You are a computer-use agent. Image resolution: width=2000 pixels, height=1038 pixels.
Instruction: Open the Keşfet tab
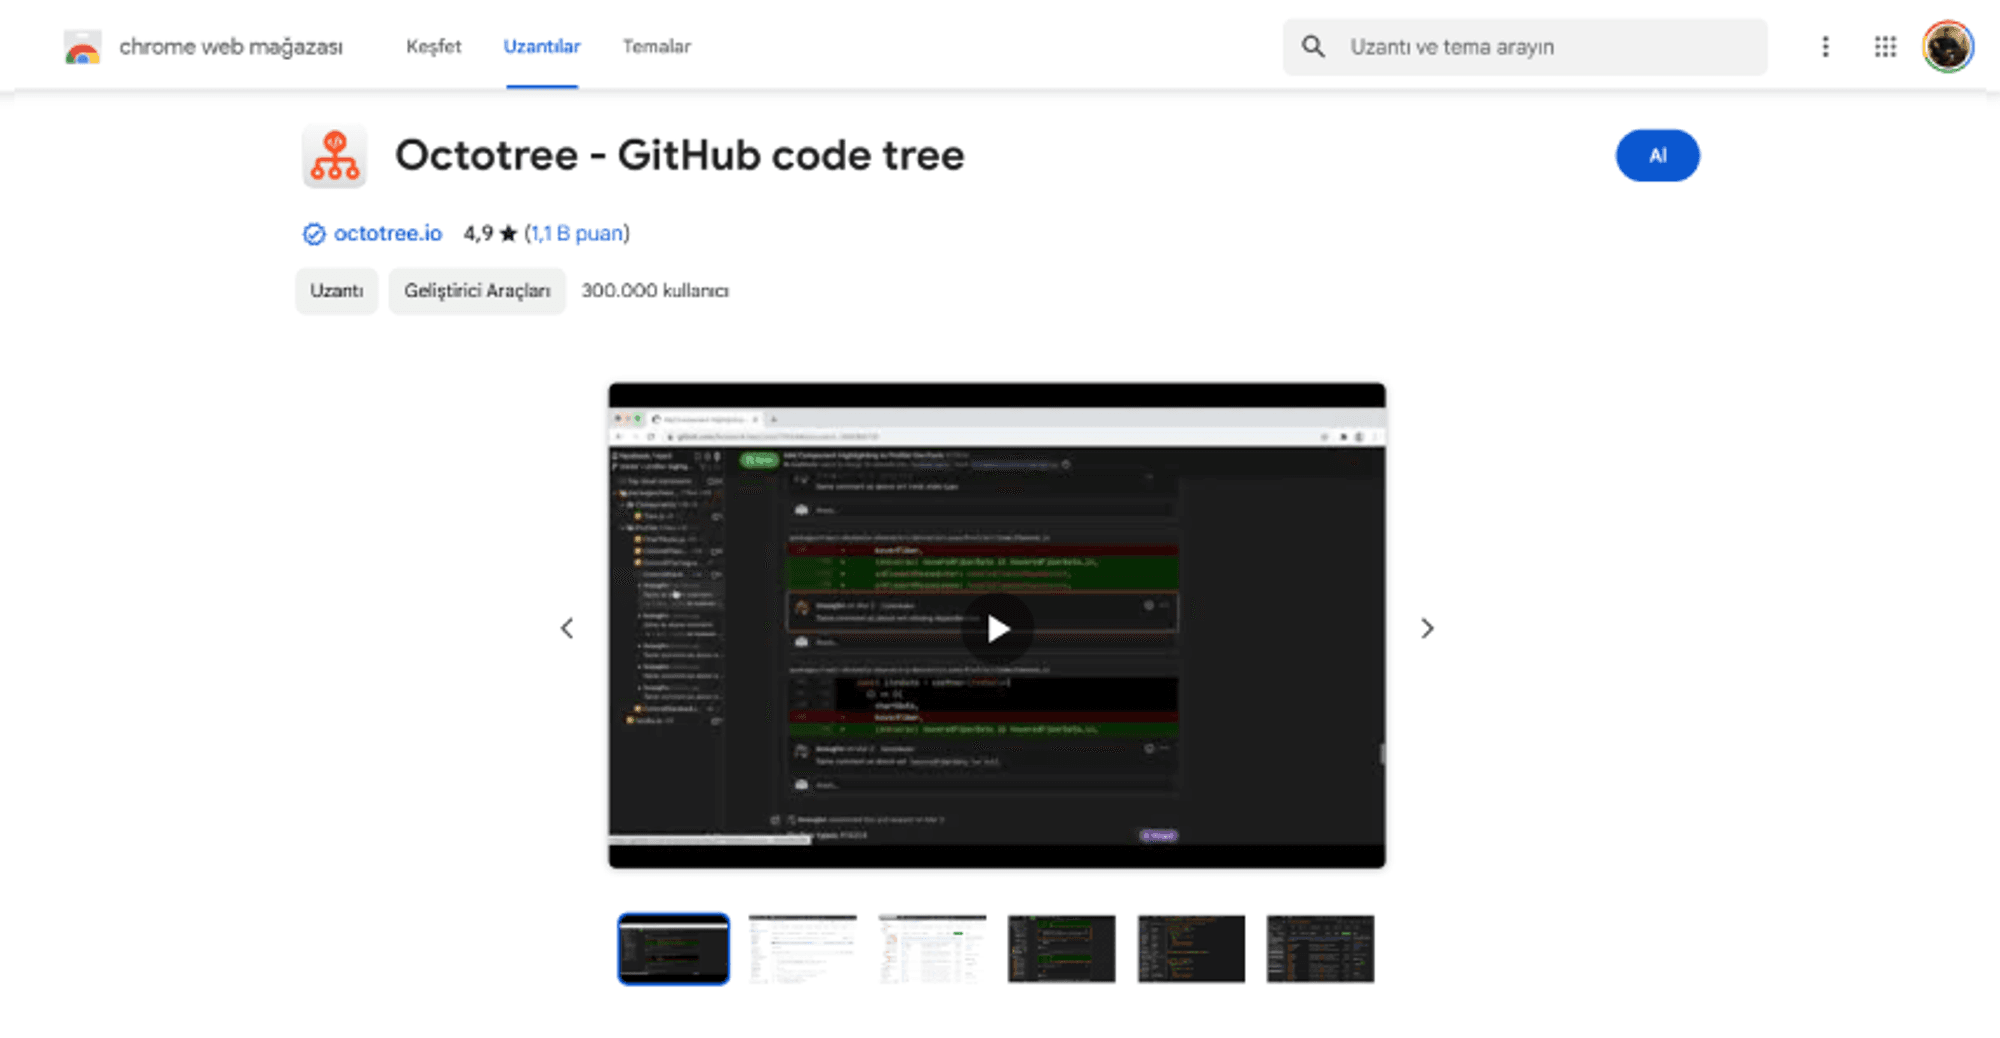point(433,47)
